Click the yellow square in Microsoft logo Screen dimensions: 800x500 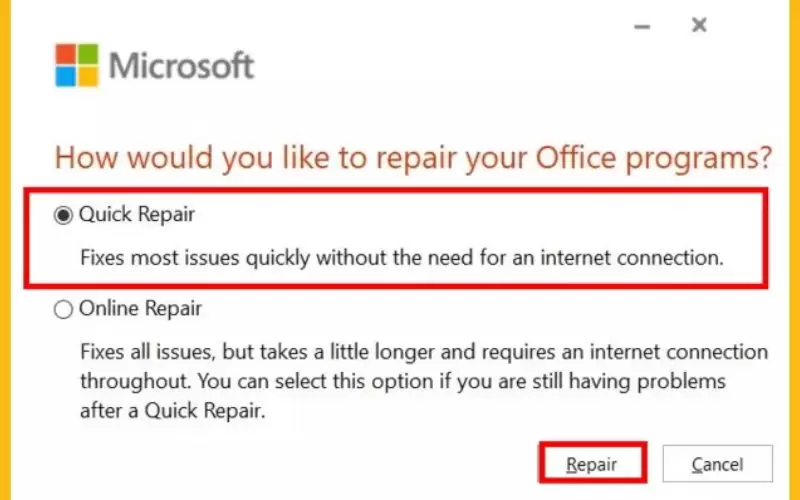[x=88, y=77]
